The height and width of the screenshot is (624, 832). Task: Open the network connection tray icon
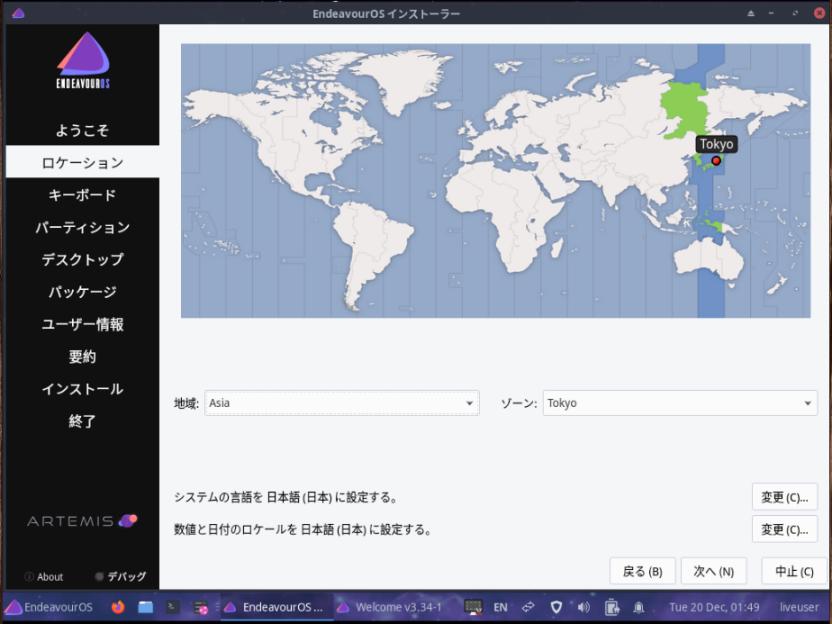tap(528, 607)
